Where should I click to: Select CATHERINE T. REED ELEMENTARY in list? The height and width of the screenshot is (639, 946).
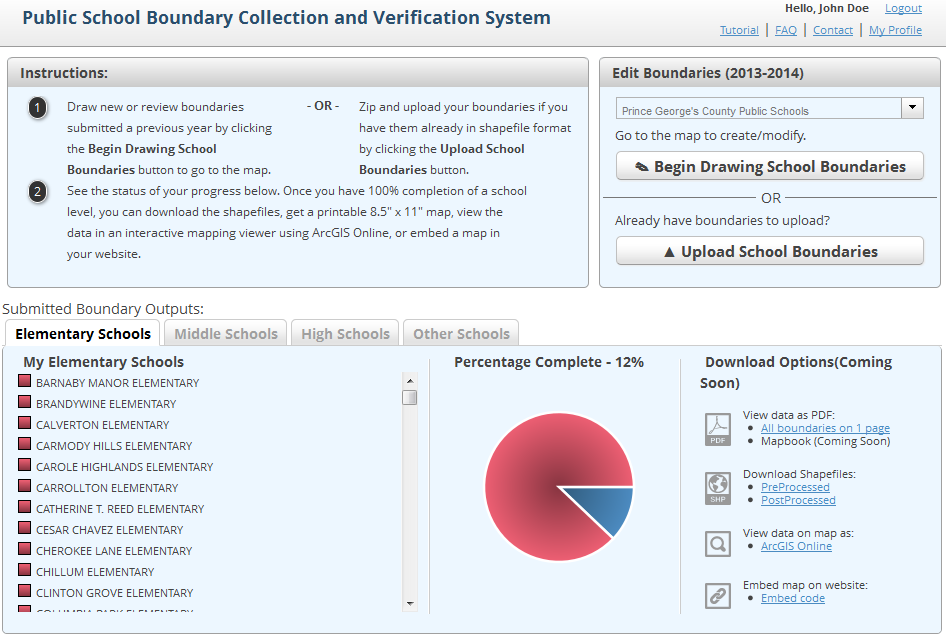[x=119, y=509]
